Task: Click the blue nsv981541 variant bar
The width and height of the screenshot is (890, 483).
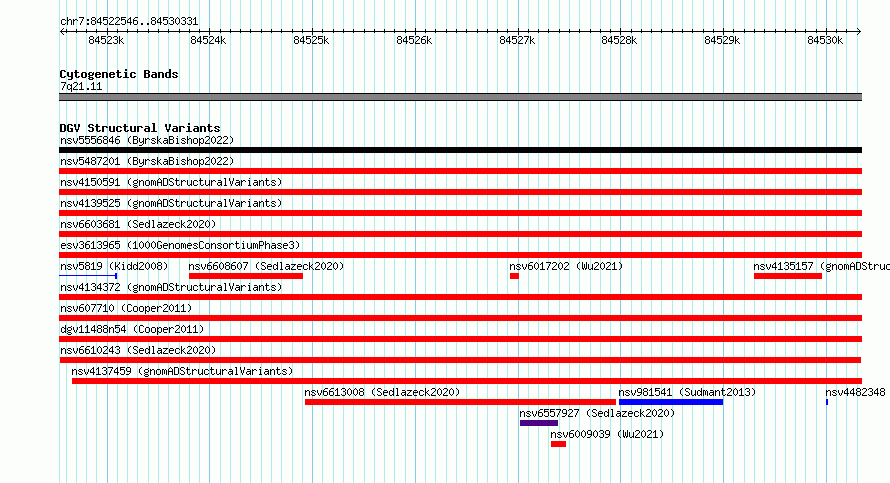Action: click(x=671, y=402)
